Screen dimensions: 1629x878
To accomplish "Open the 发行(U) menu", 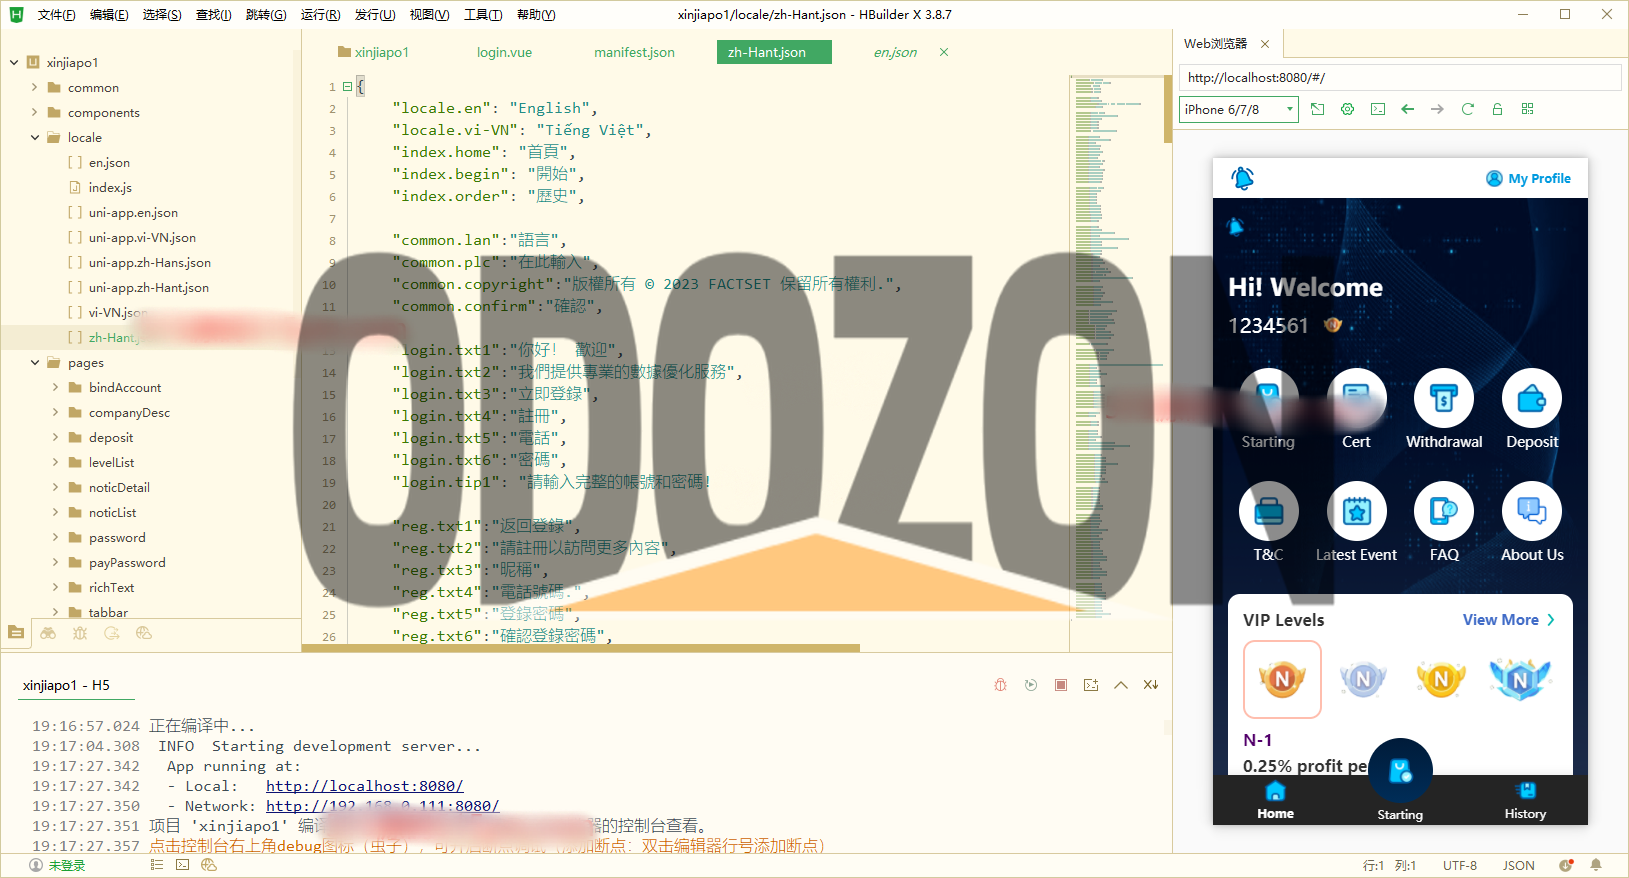I will click(375, 15).
